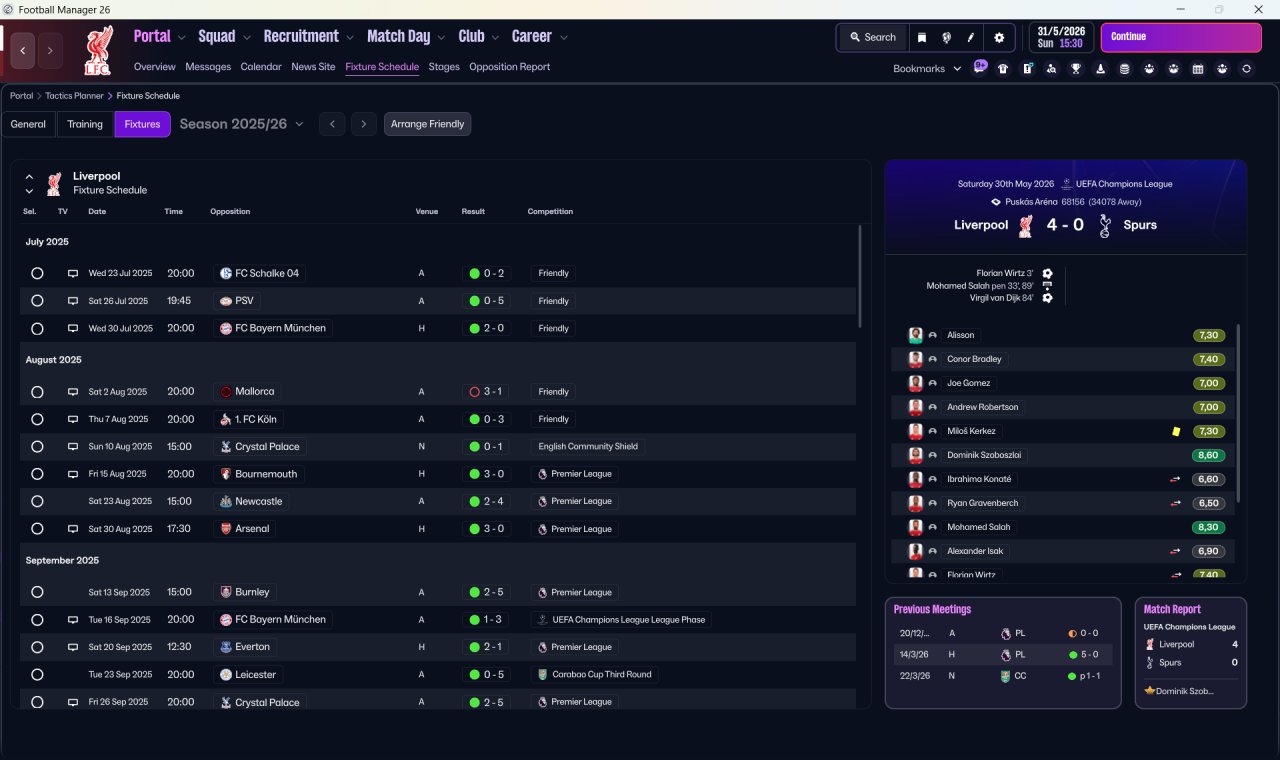Open the training cone bookmark shortcut
The height and width of the screenshot is (760, 1280).
point(1101,69)
